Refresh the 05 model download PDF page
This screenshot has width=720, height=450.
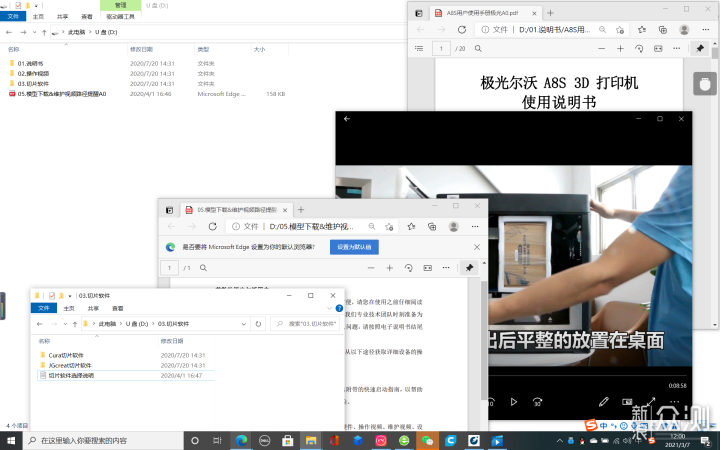click(x=212, y=226)
